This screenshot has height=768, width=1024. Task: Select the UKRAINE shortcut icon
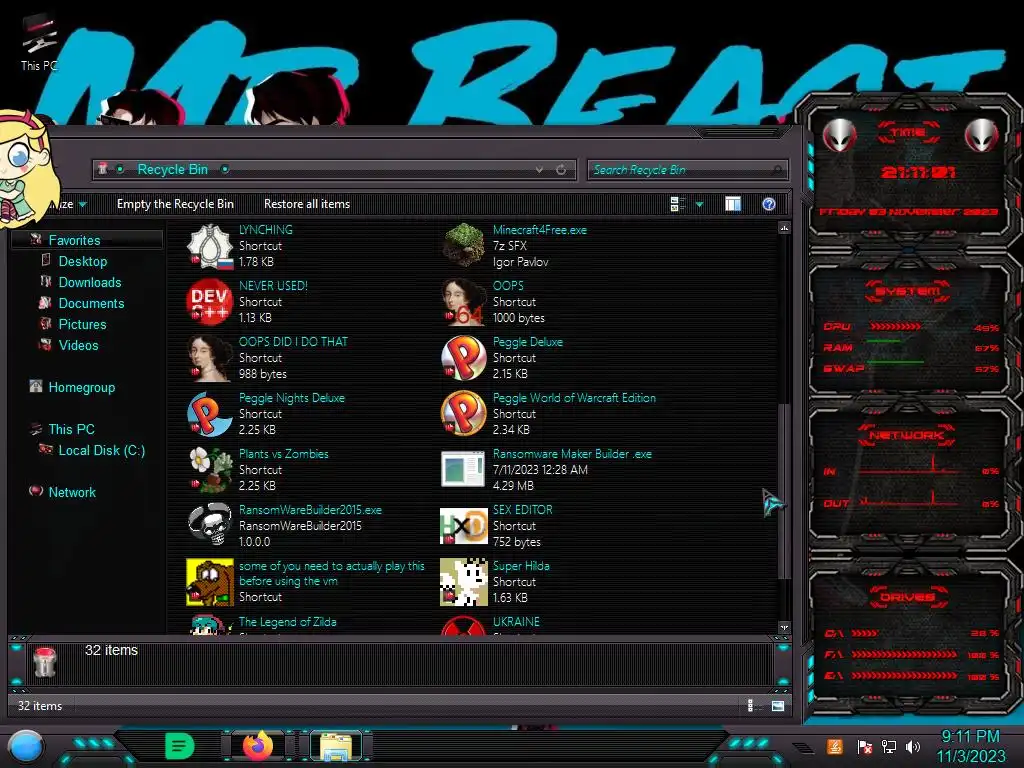[464, 625]
